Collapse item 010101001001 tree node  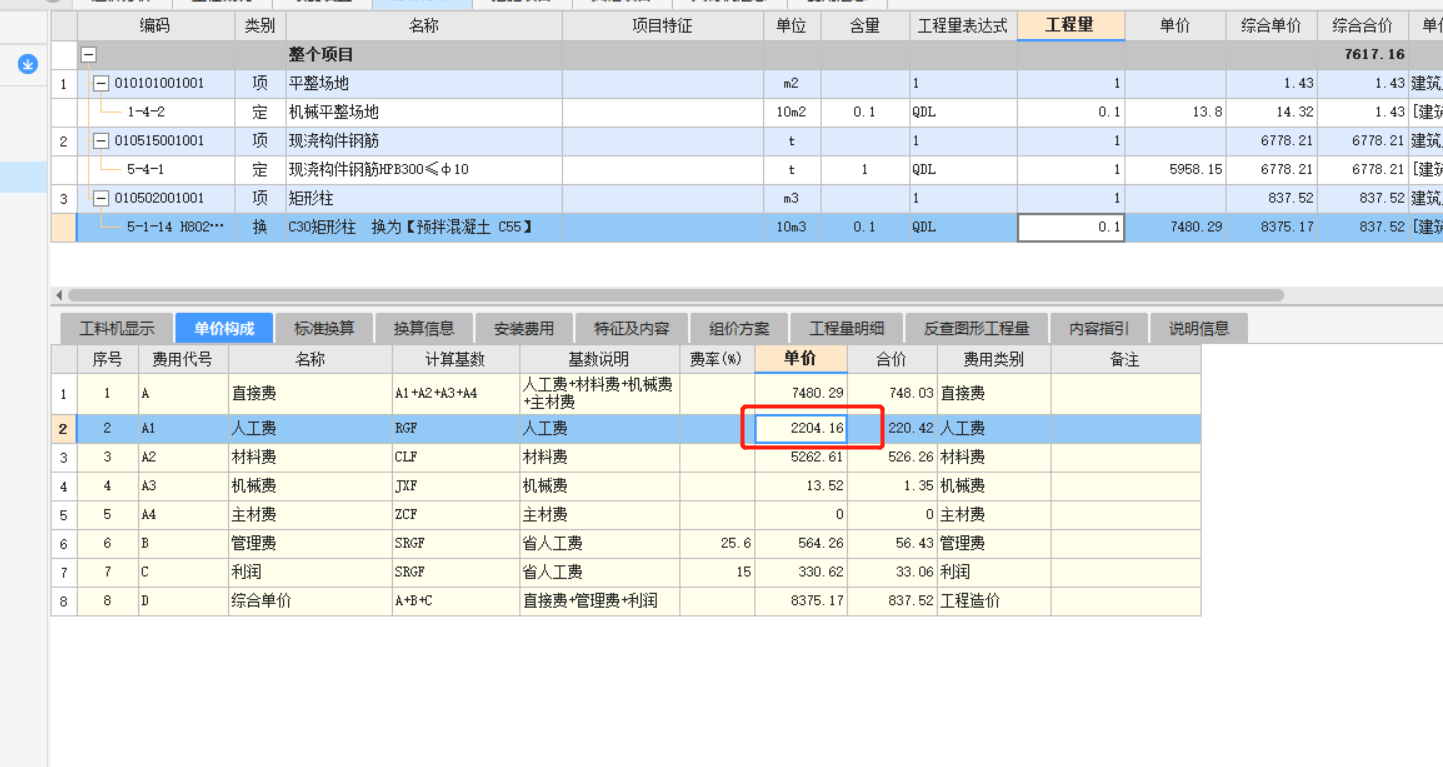click(101, 84)
